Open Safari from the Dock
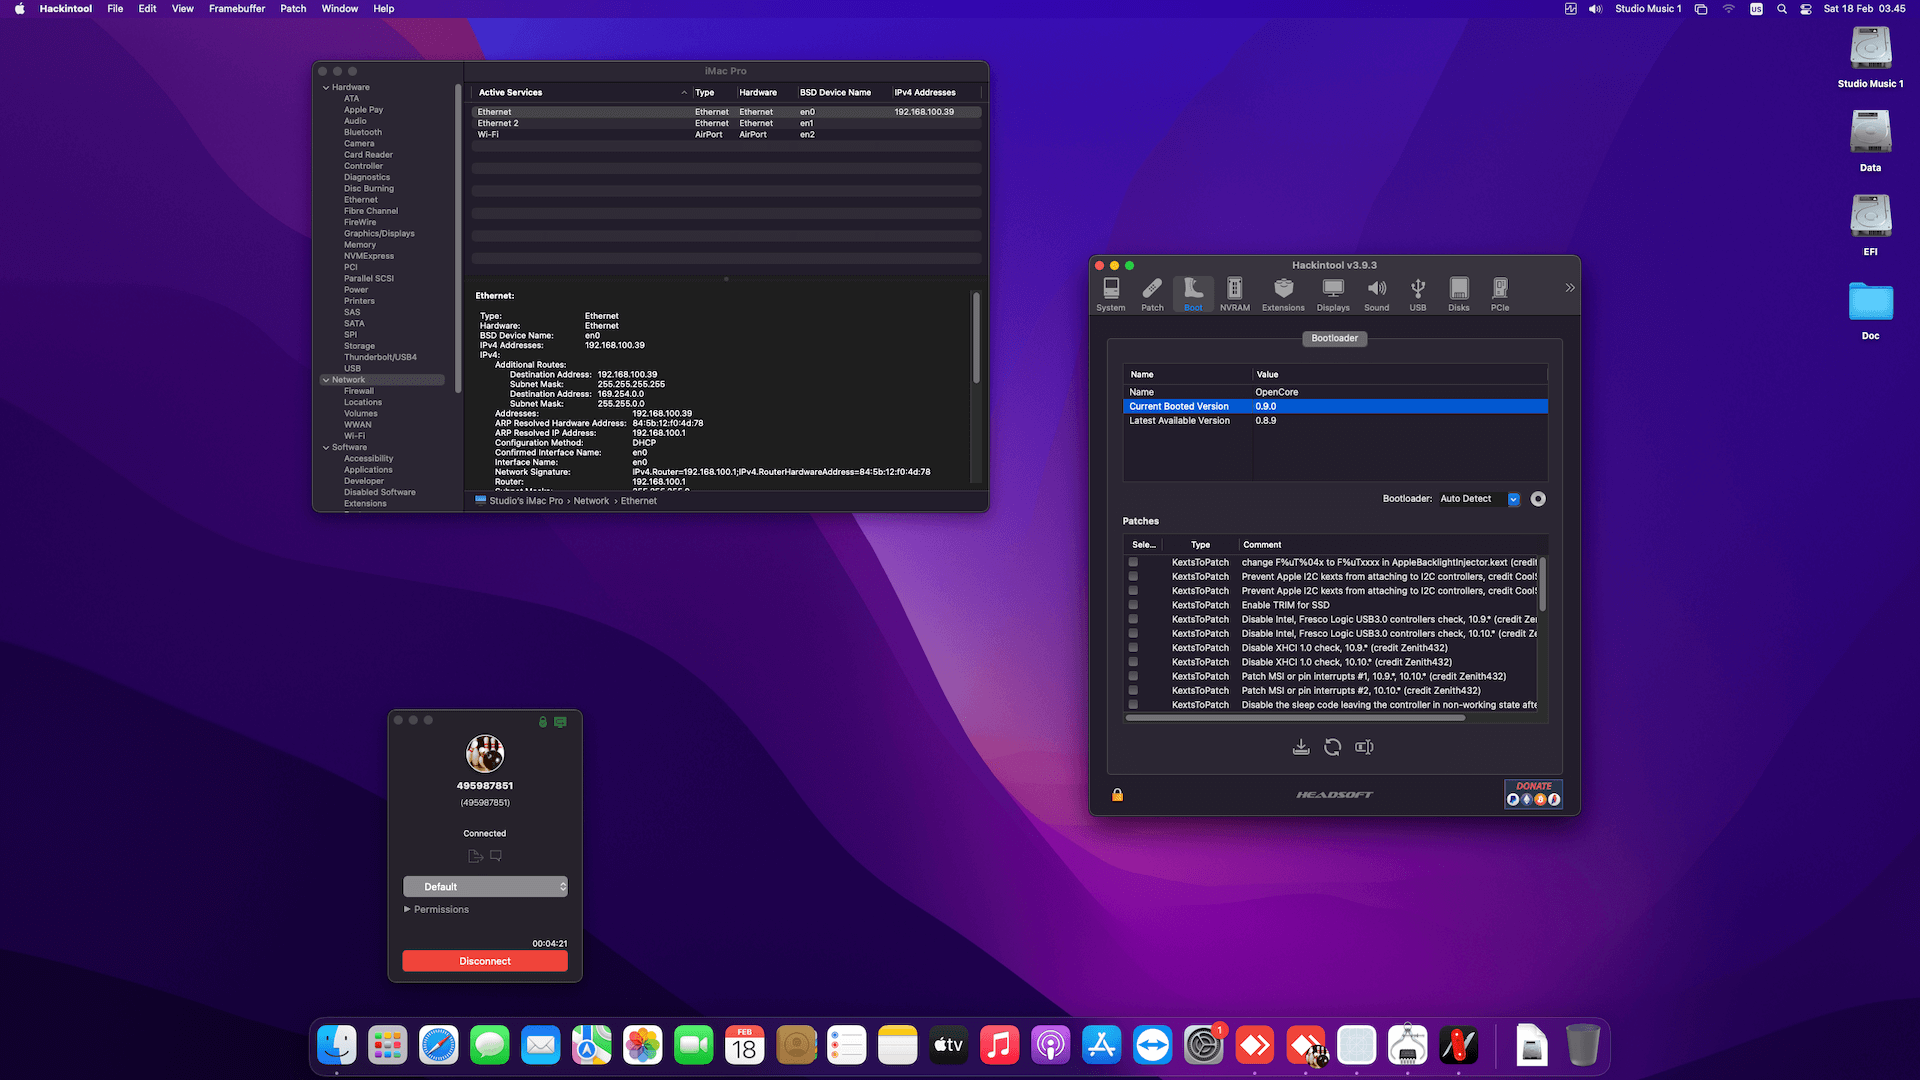This screenshot has height=1080, width=1920. (439, 1046)
